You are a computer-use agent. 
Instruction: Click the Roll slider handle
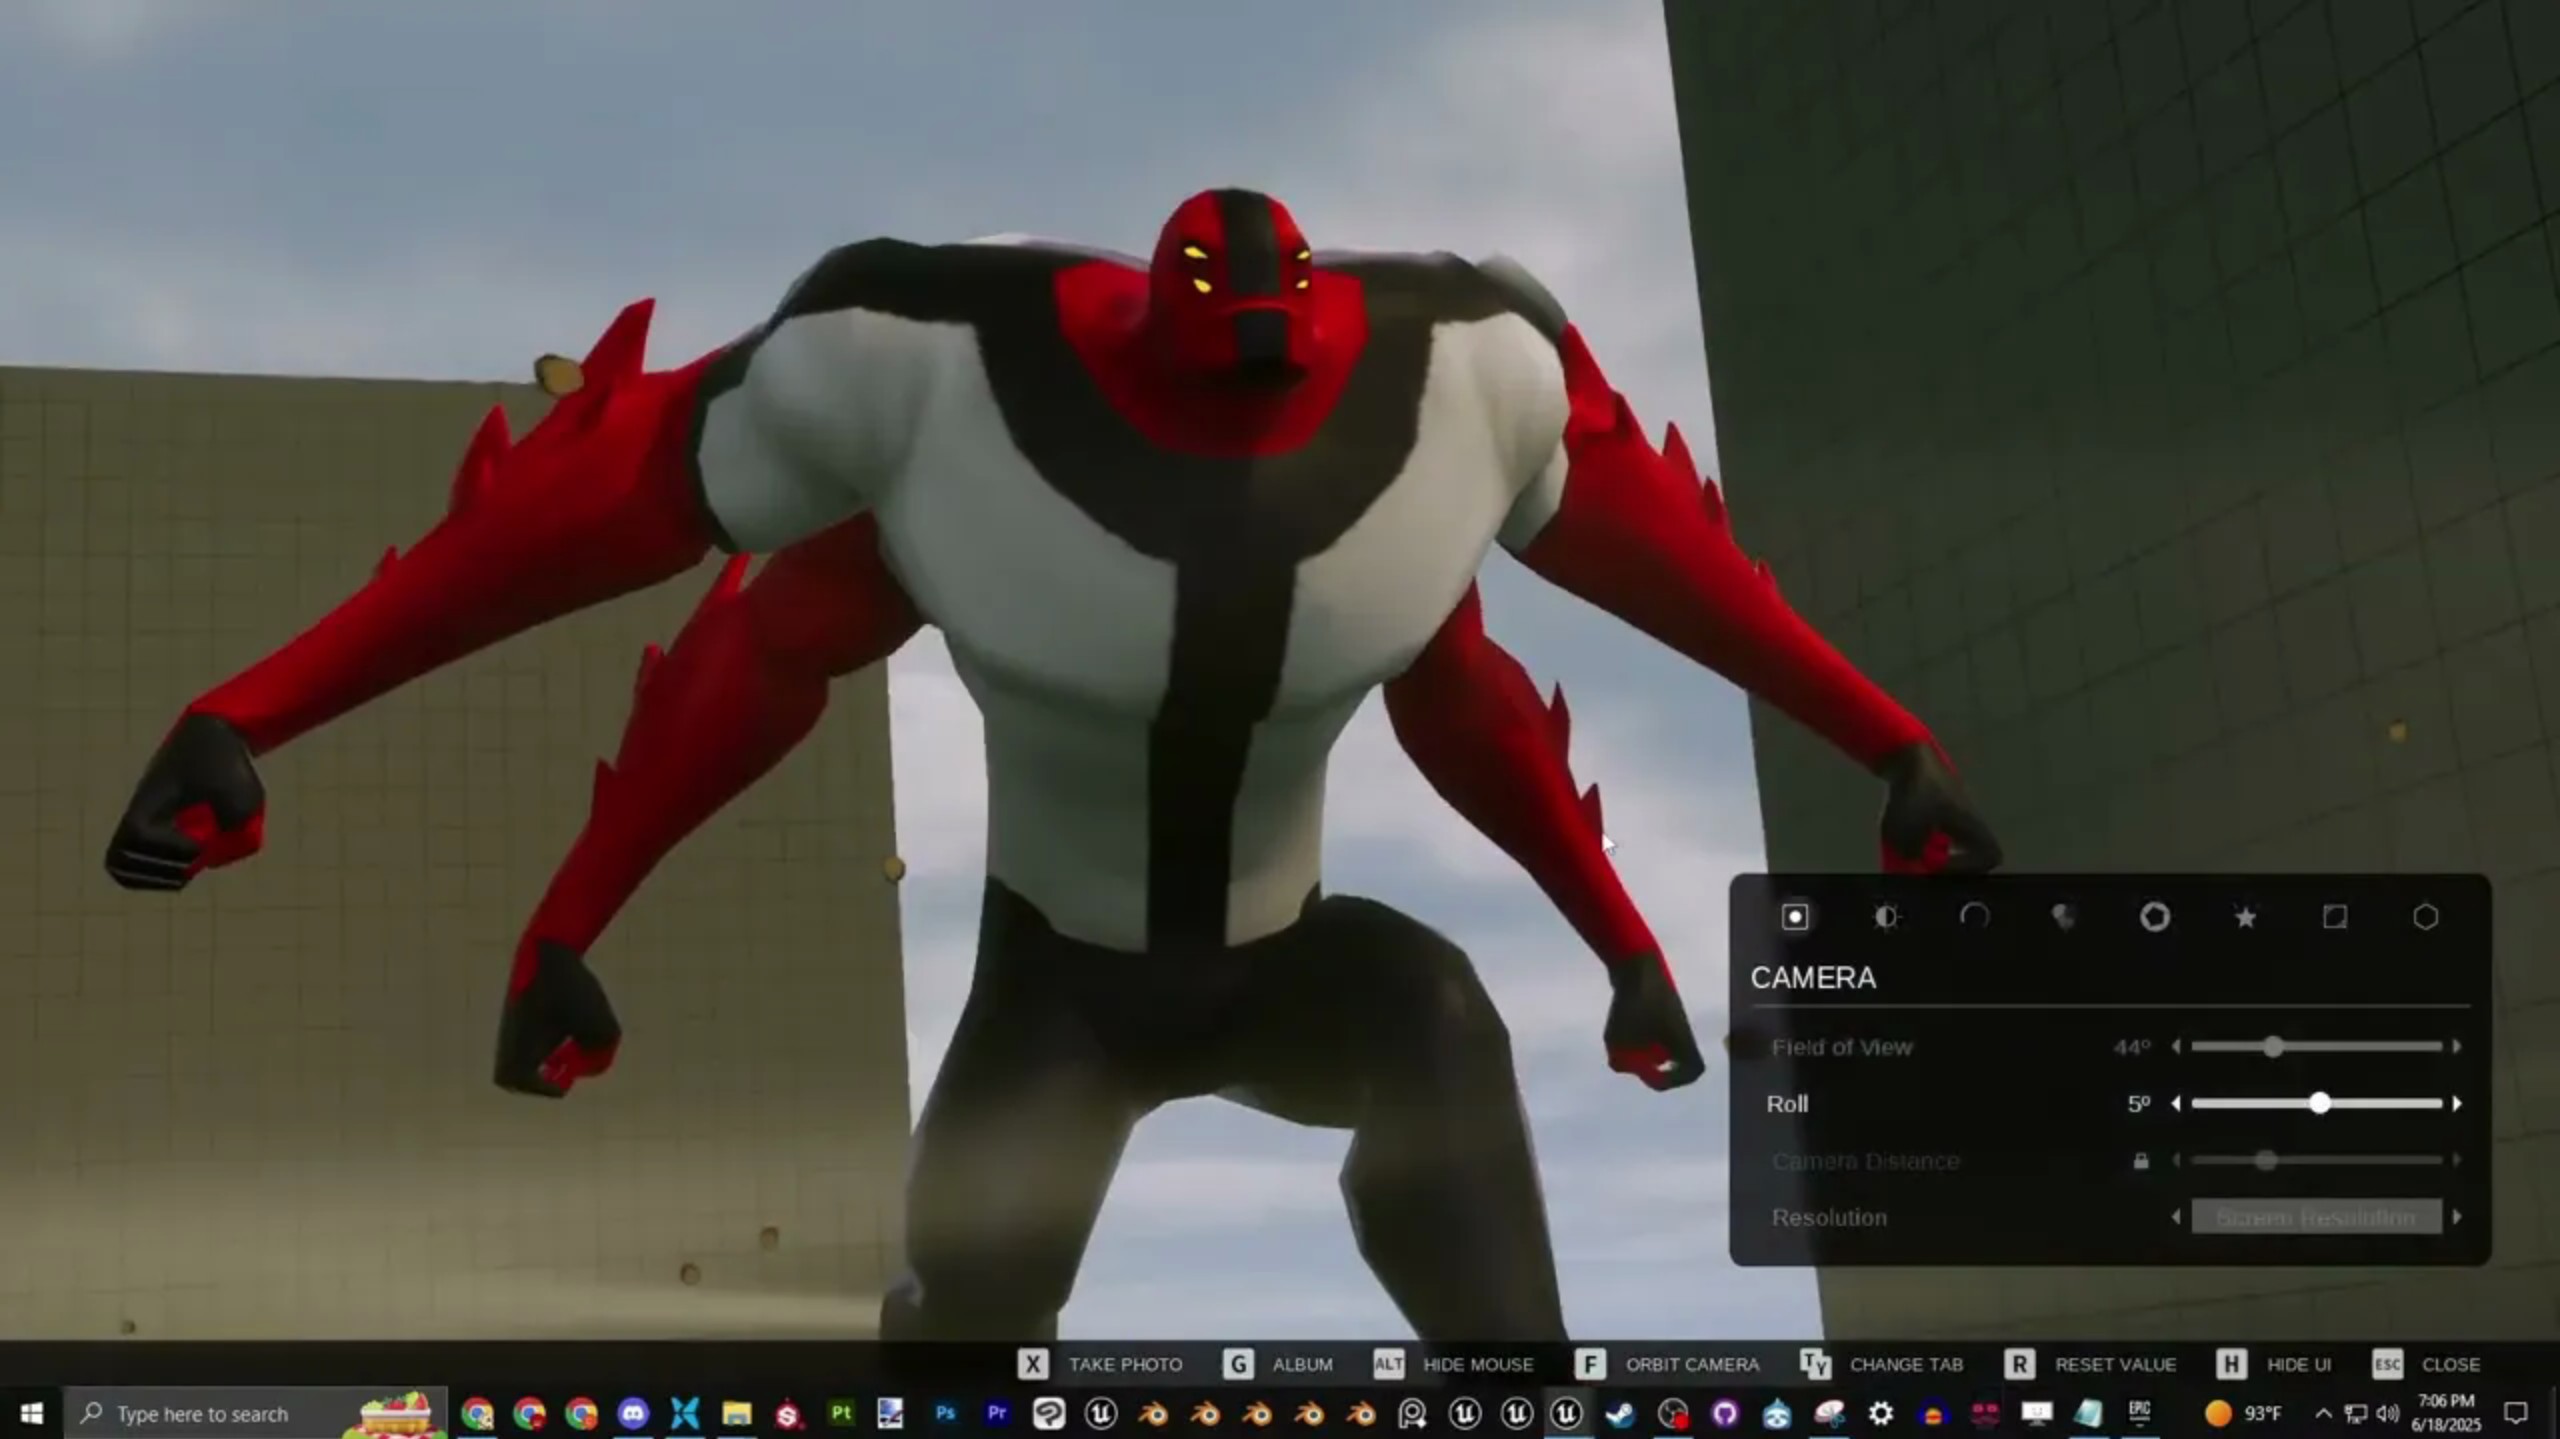pos(2320,1104)
